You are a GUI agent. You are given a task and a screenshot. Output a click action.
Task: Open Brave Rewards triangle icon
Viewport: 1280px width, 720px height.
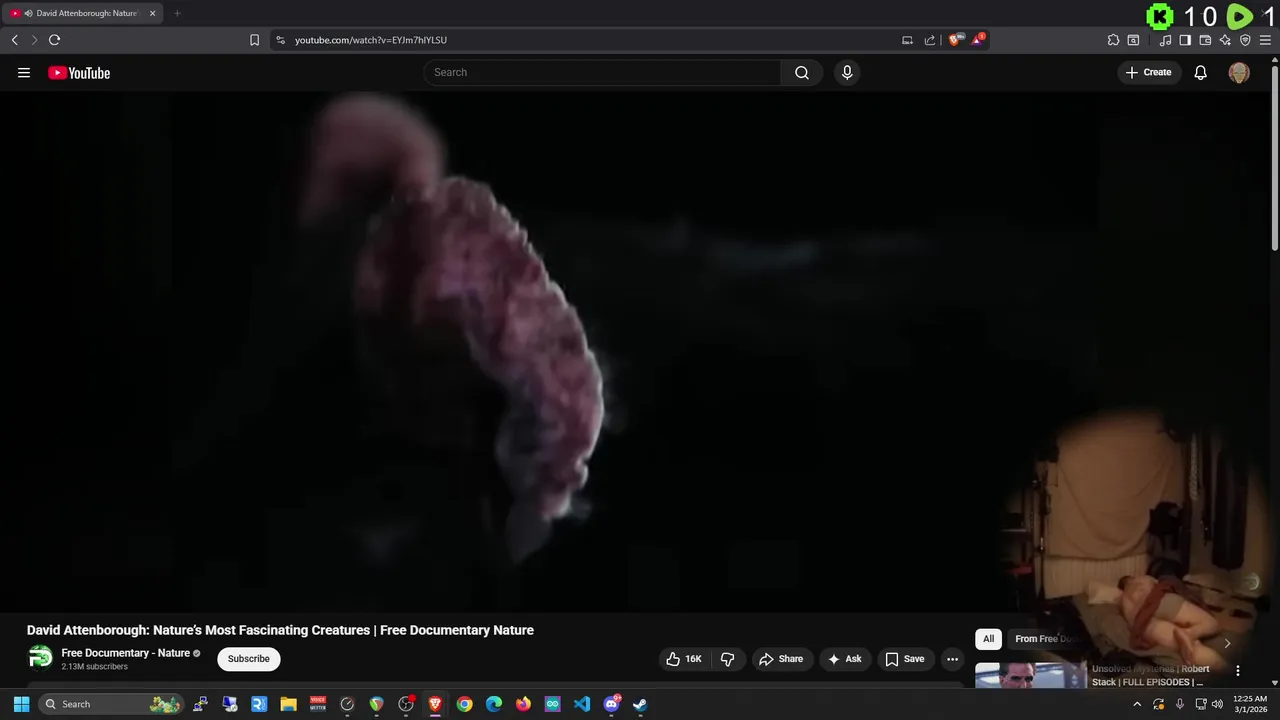[x=978, y=40]
